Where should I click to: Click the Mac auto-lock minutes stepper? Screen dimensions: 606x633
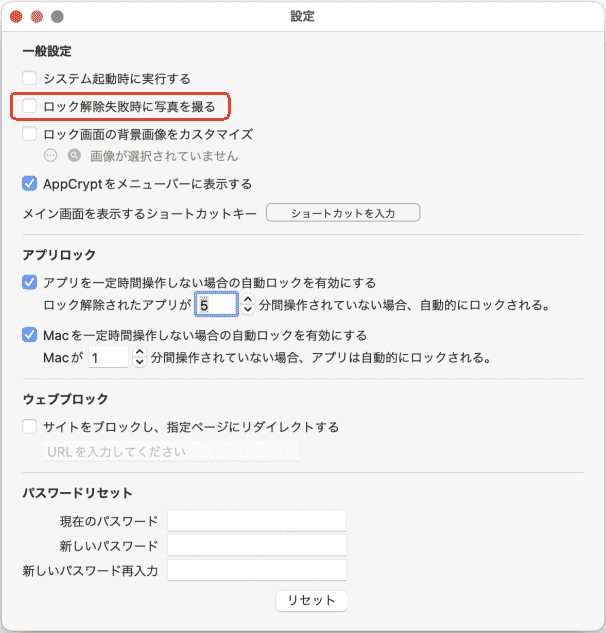point(139,356)
